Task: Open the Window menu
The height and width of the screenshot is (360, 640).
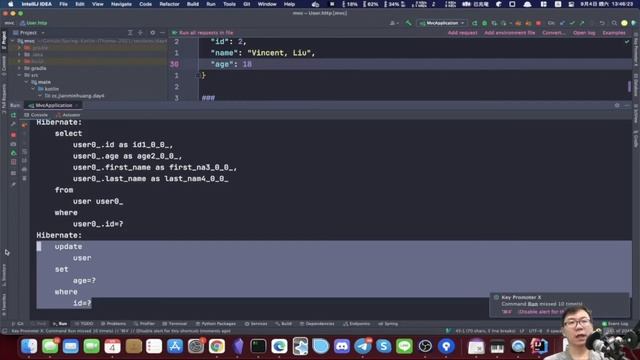Action: click(267, 4)
